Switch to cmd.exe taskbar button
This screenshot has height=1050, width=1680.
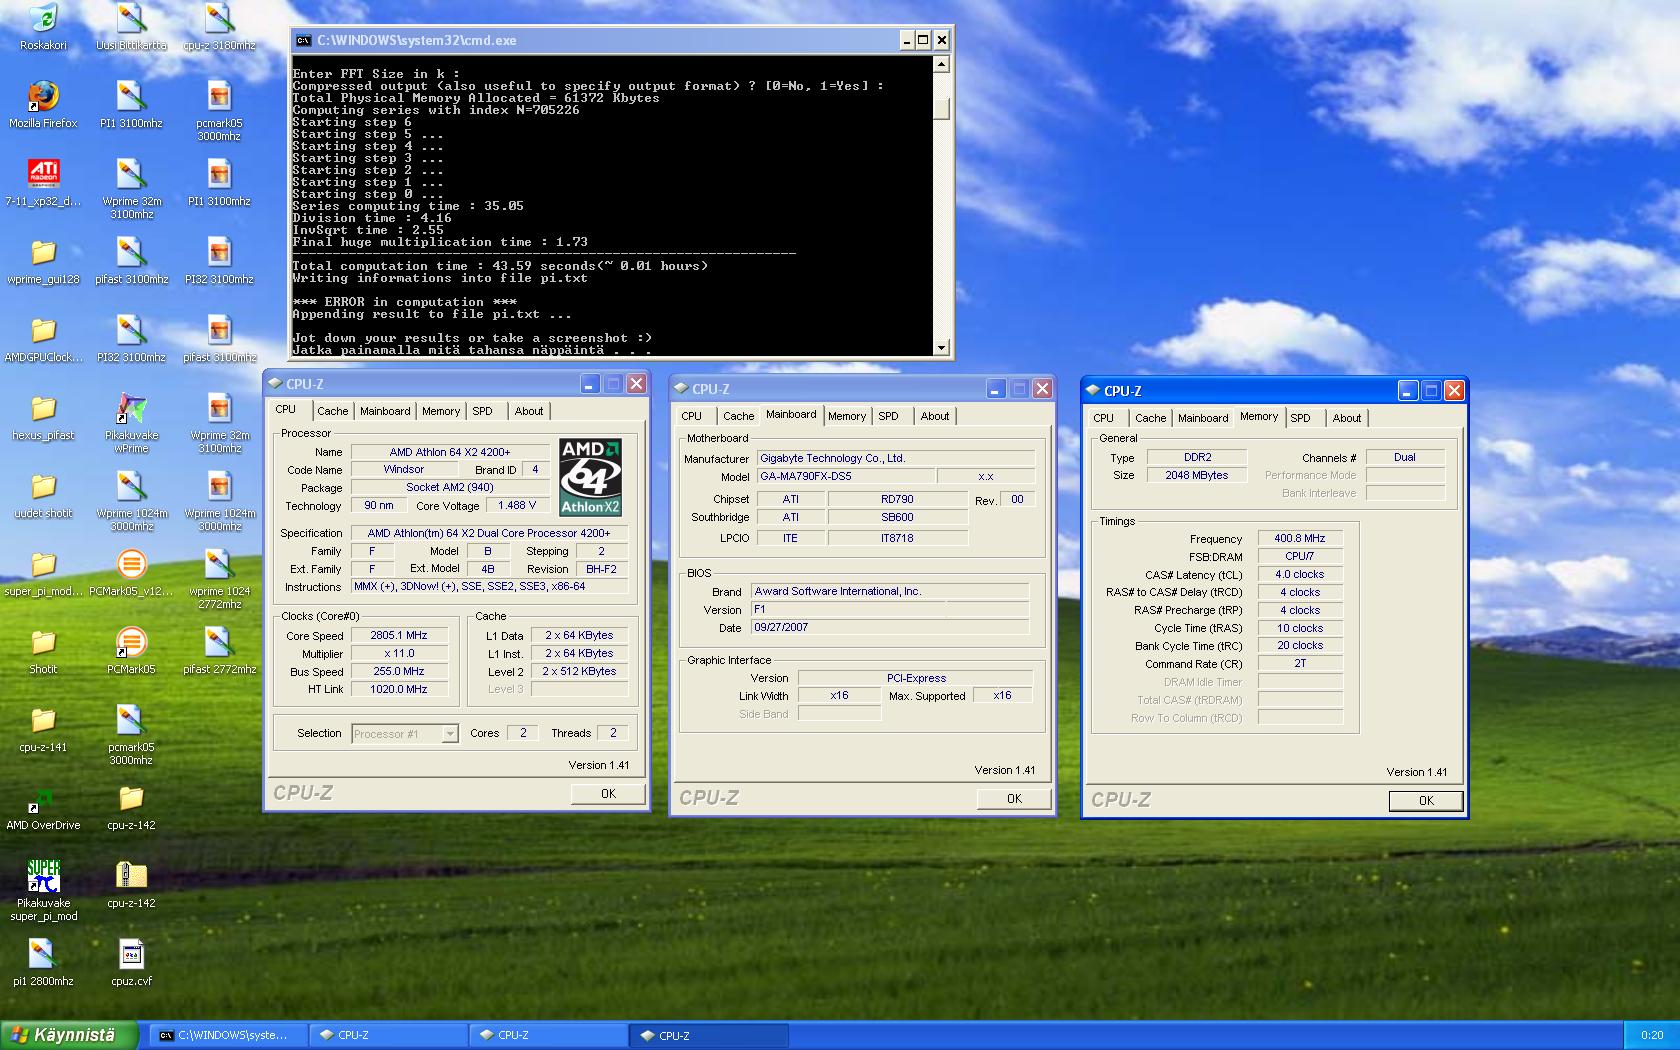(230, 1035)
